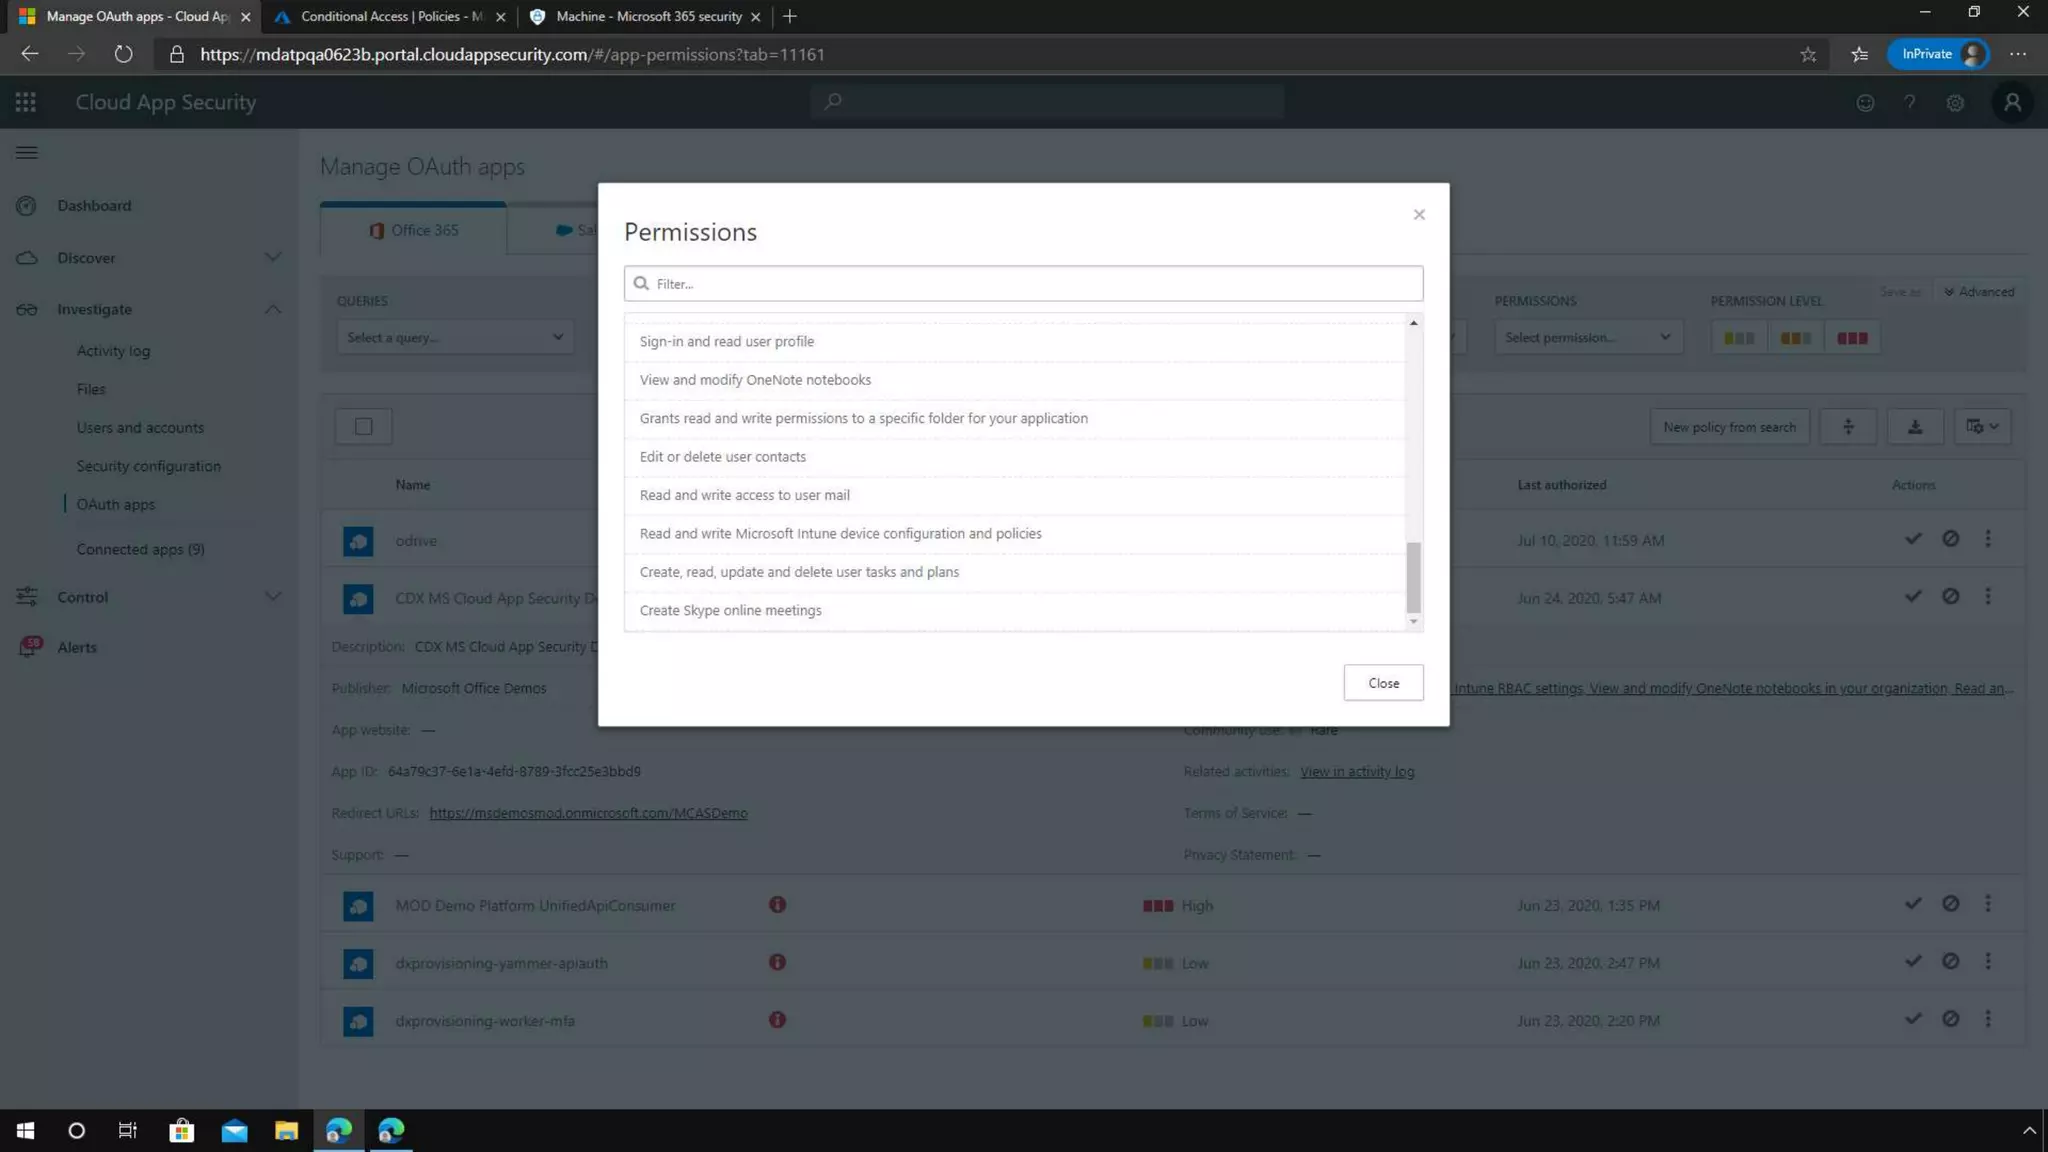Open View in activity log link
The width and height of the screenshot is (2048, 1152).
coord(1357,772)
